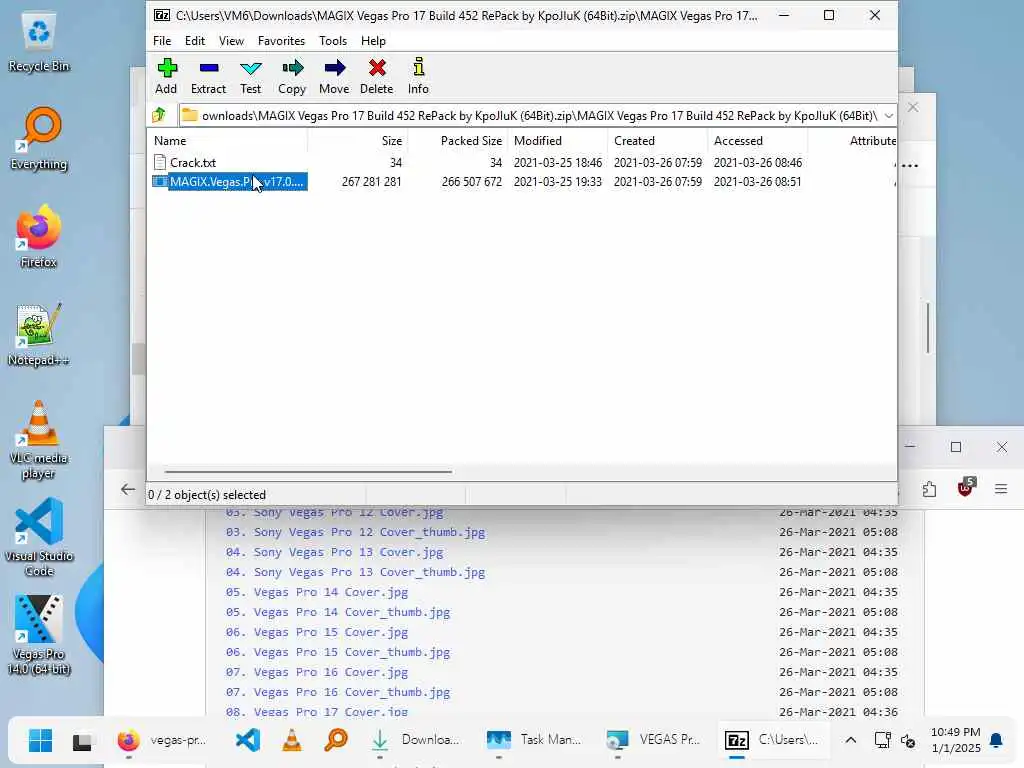Open link 07. Vegas Pro 16 Cover.jpg
The width and height of the screenshot is (1024, 768).
[317, 672]
